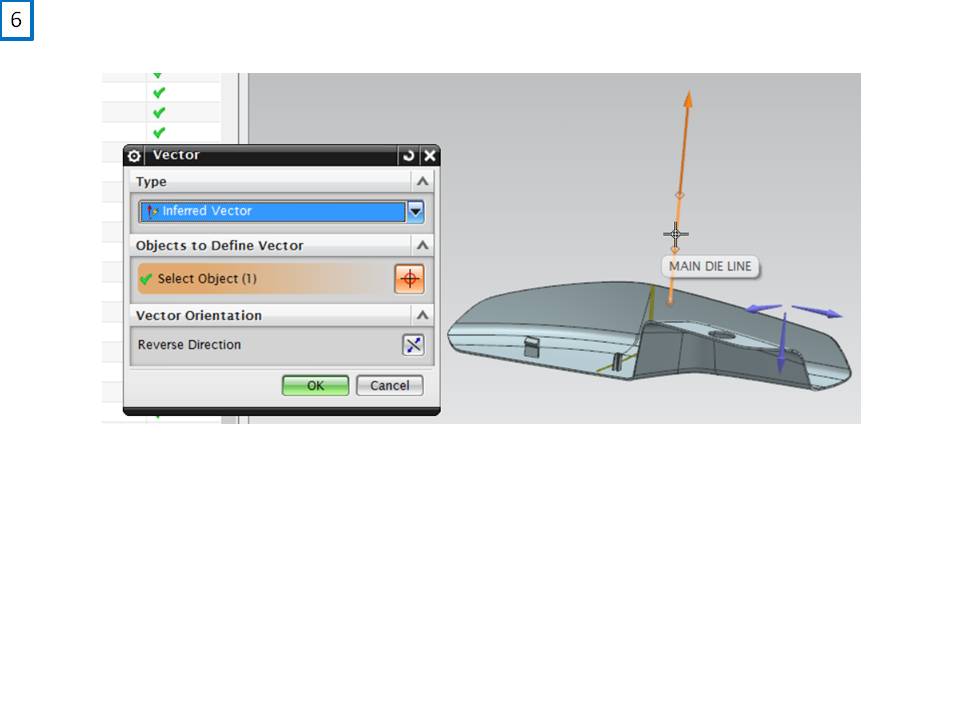Click the orange vector arrow head
This screenshot has width=960, height=720.
tap(688, 99)
